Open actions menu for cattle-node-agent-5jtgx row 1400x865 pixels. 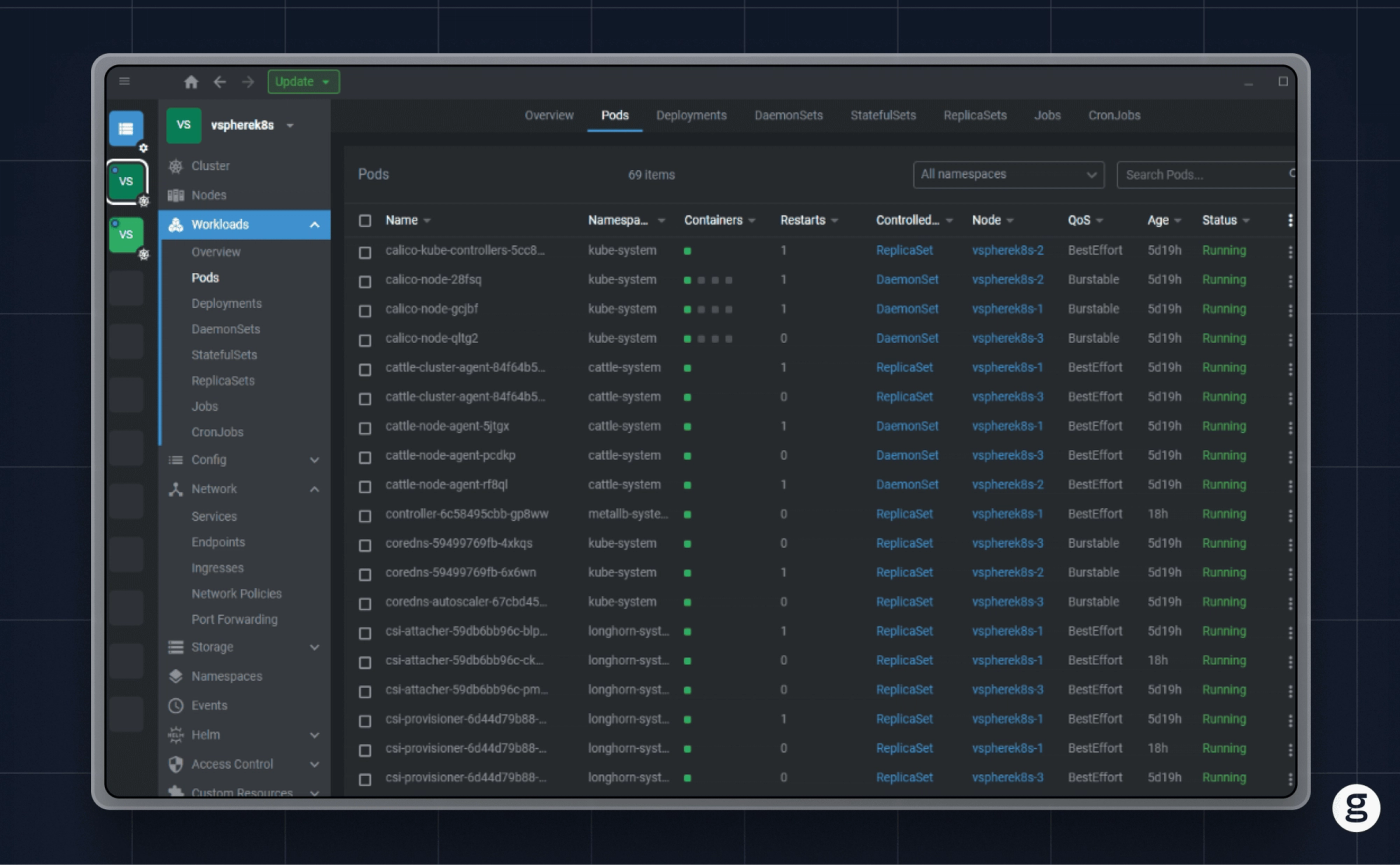pyautogui.click(x=1290, y=427)
